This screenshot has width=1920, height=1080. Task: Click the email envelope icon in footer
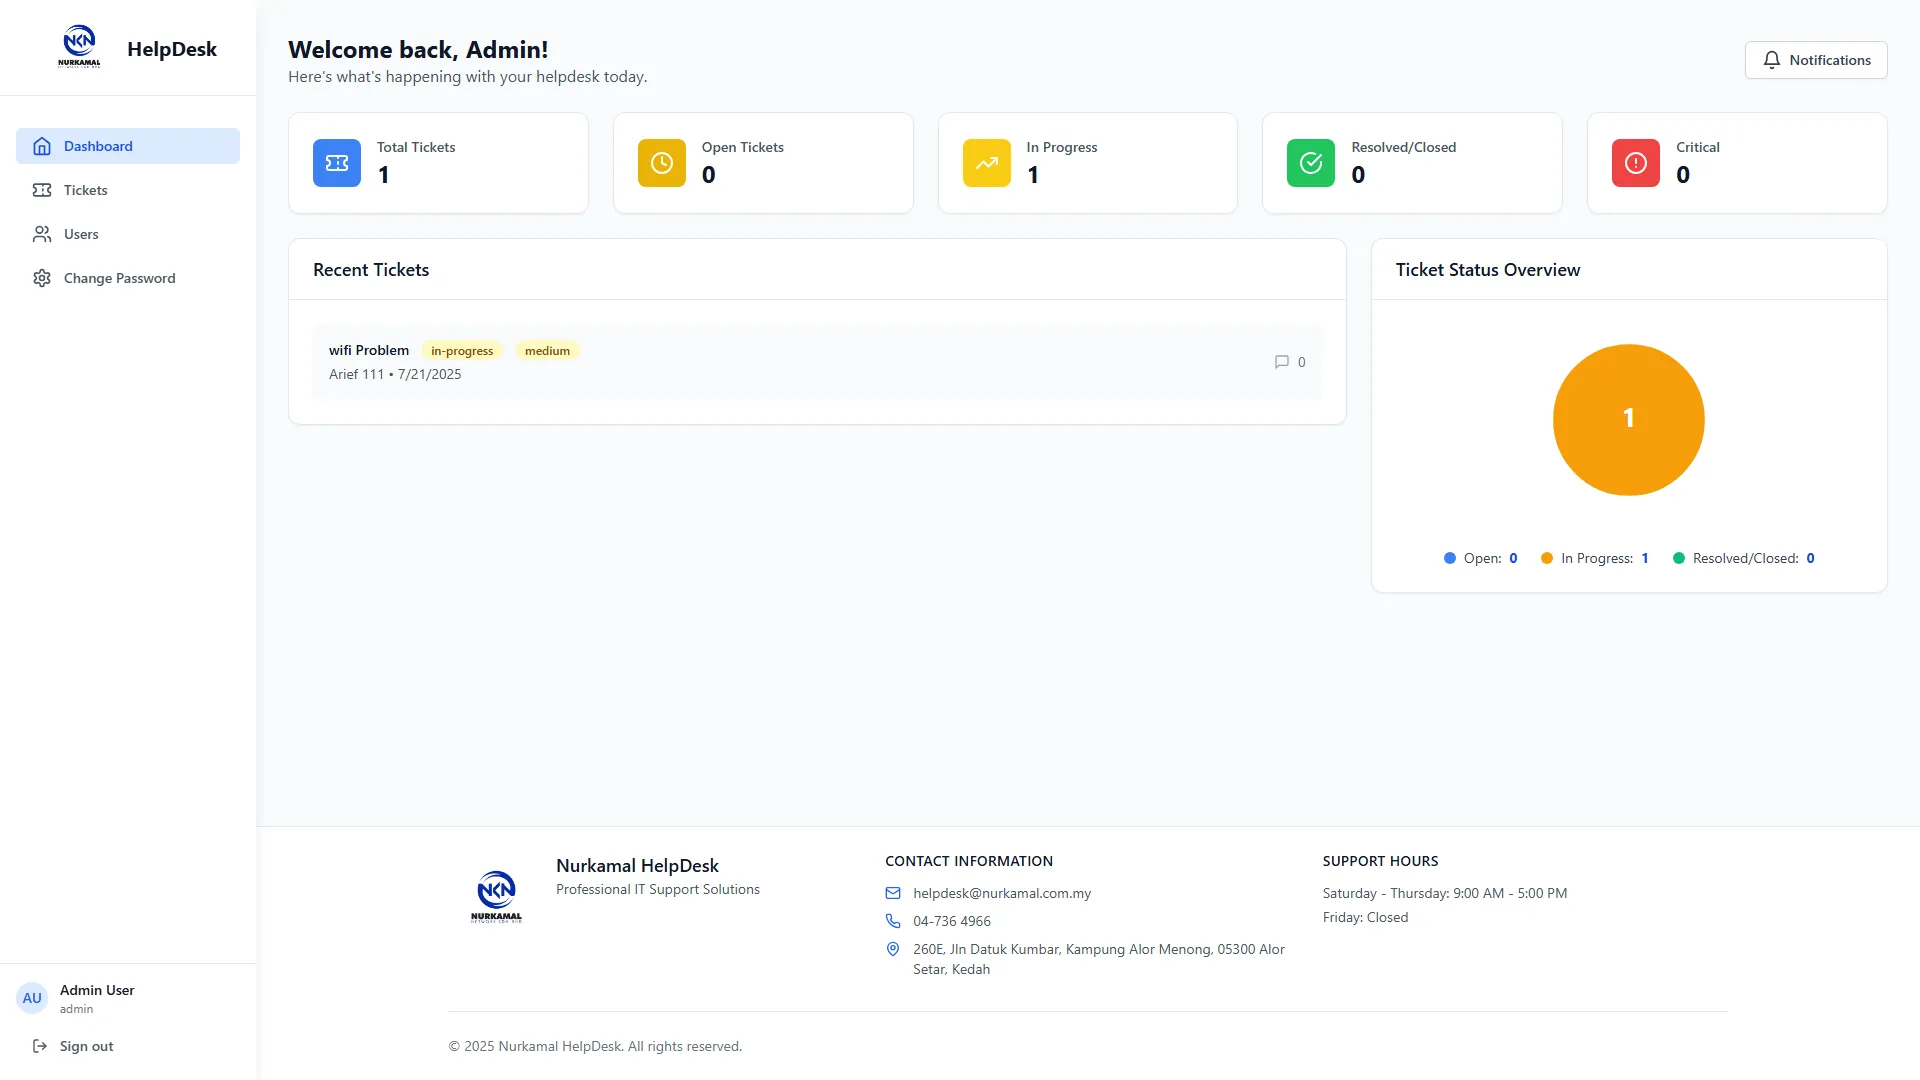click(x=893, y=893)
